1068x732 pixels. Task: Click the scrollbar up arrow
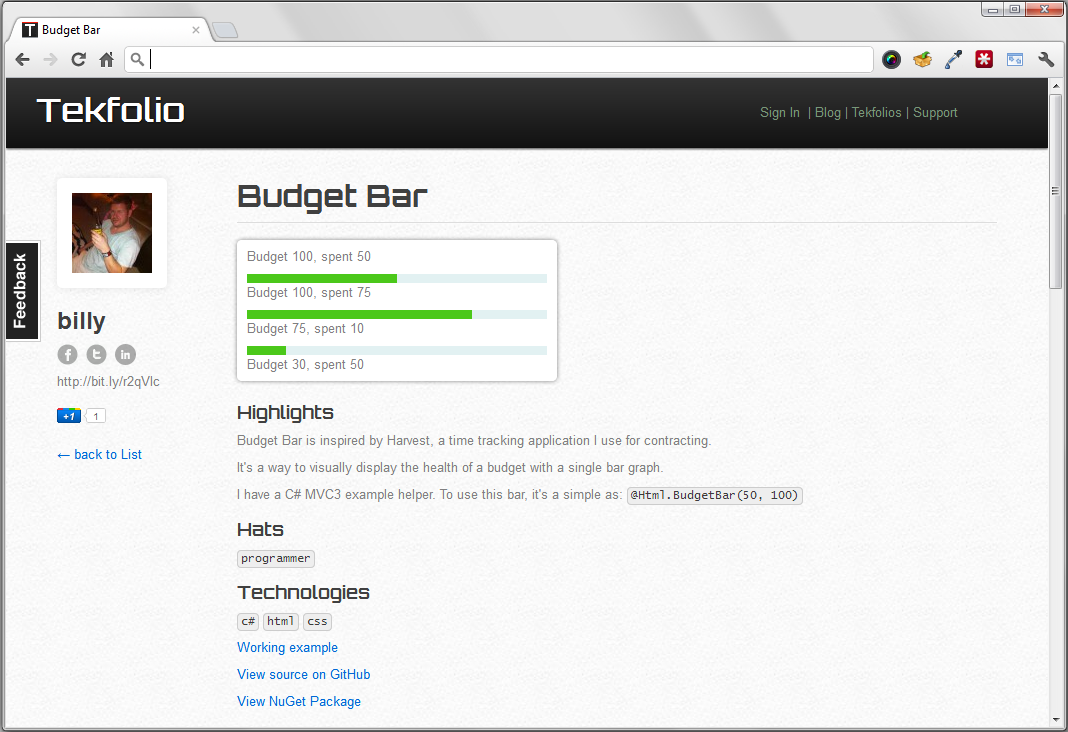[1056, 86]
